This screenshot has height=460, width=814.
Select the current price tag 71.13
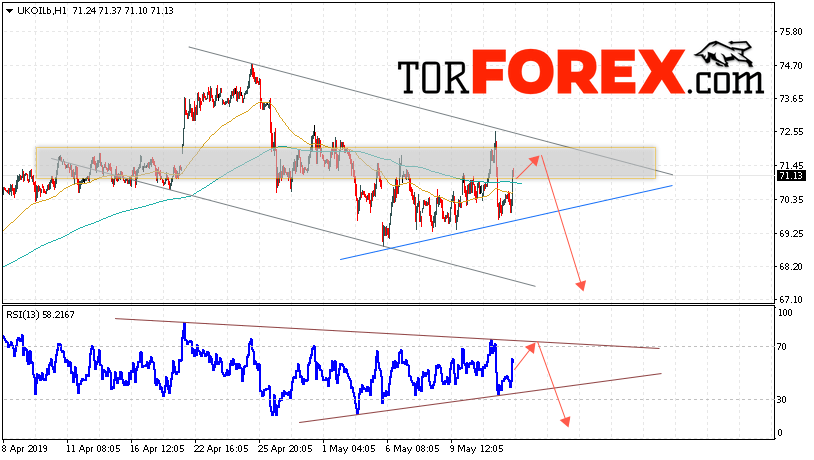tap(791, 176)
